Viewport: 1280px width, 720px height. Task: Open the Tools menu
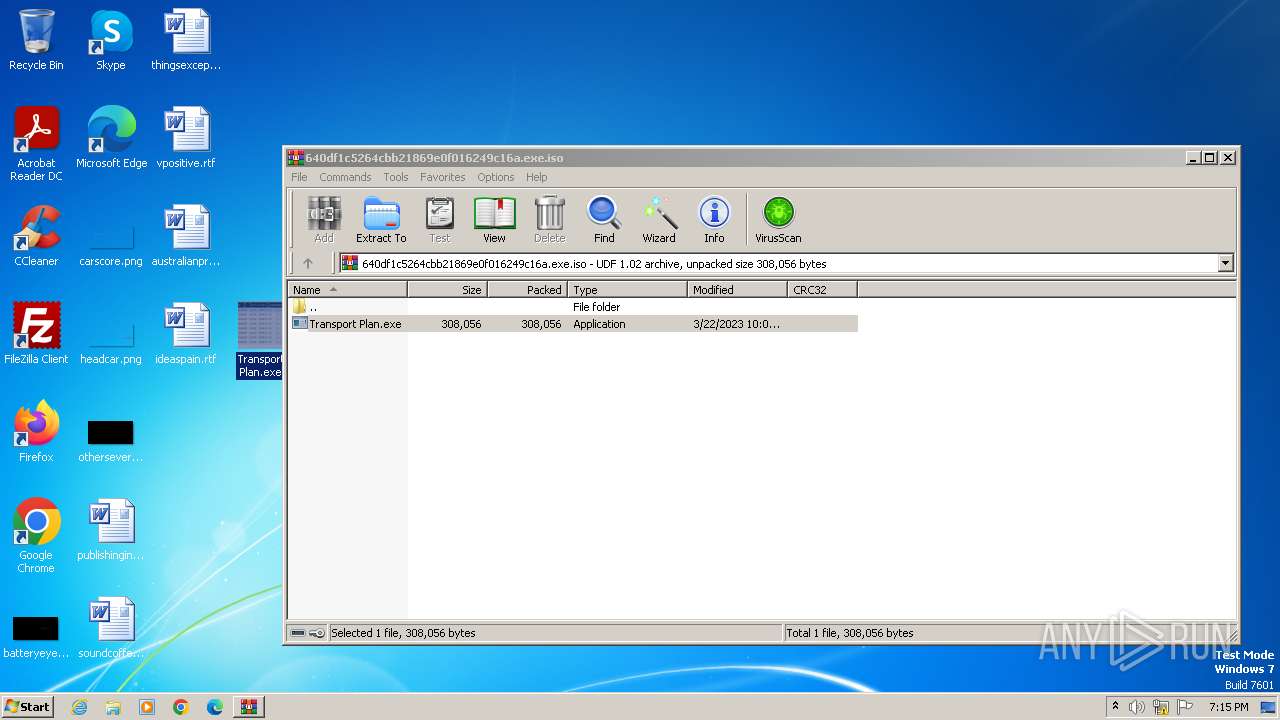396,177
